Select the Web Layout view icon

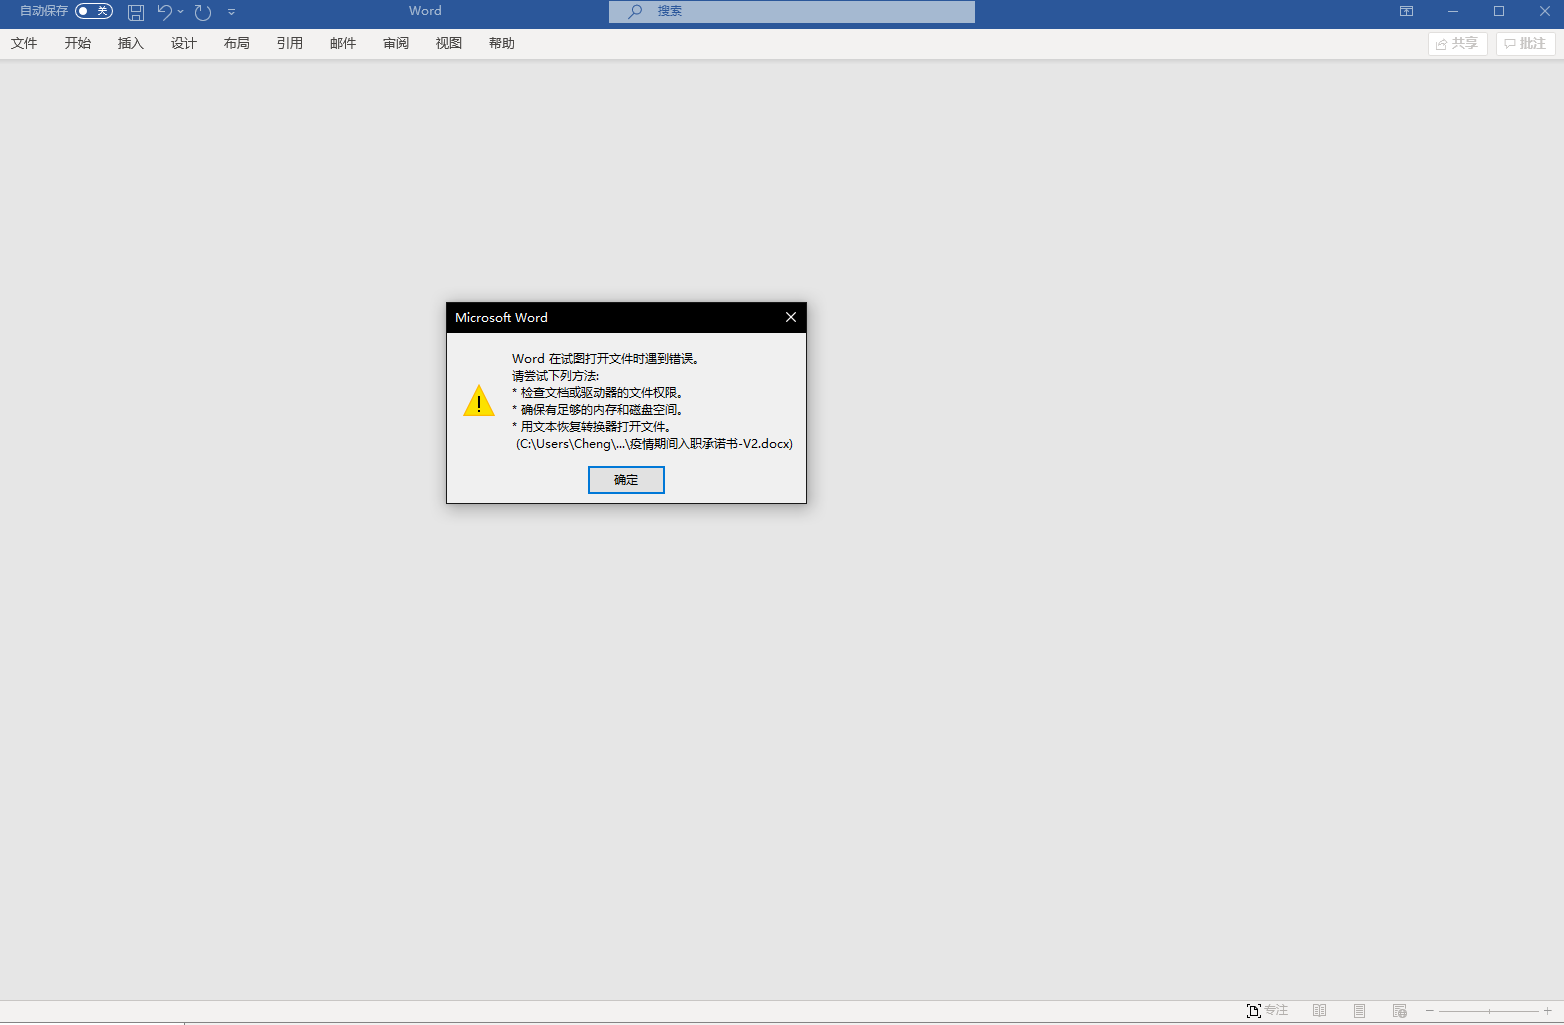pos(1399,1011)
